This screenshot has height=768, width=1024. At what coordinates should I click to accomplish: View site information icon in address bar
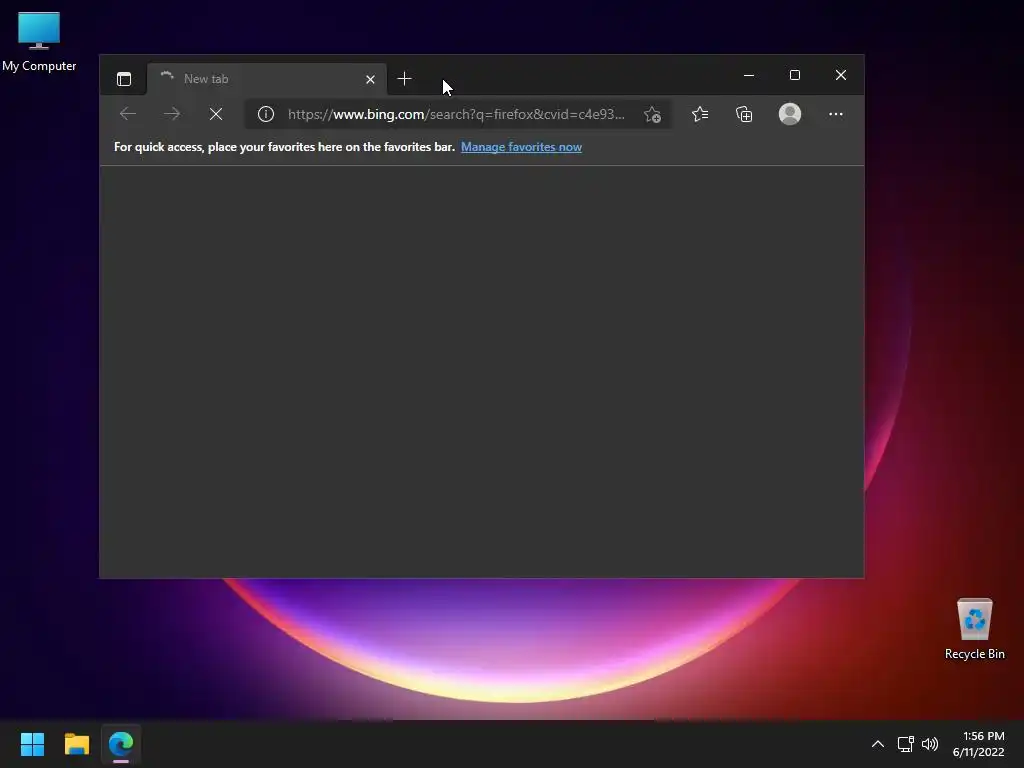[266, 114]
